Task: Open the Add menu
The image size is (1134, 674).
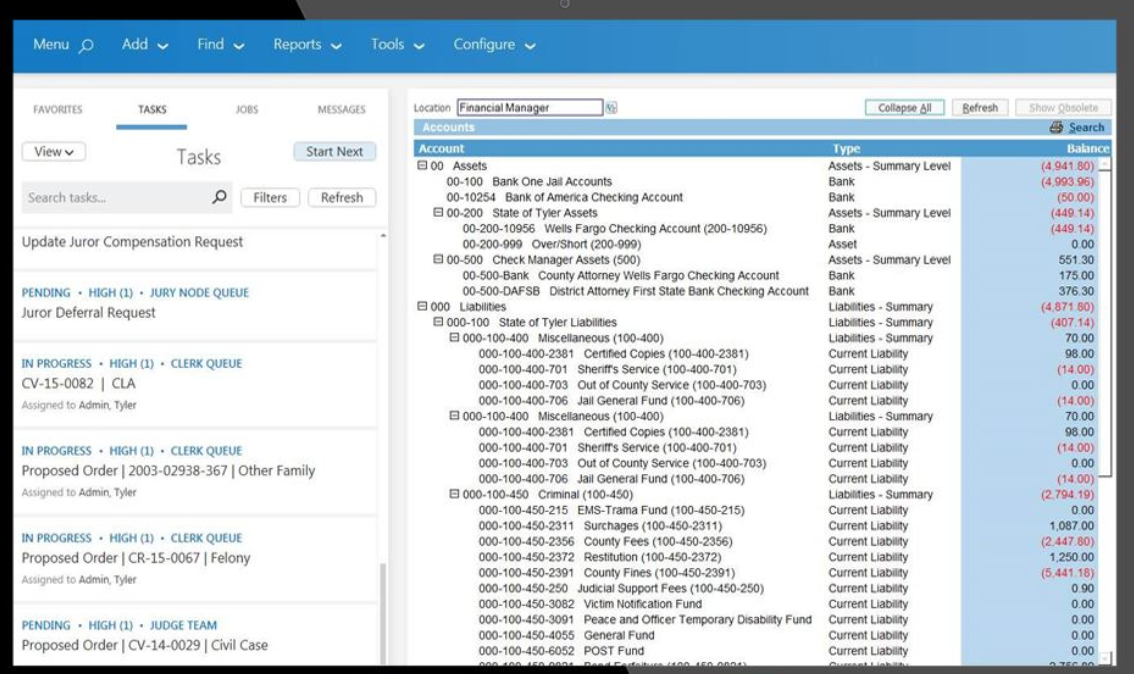Action: (x=145, y=45)
